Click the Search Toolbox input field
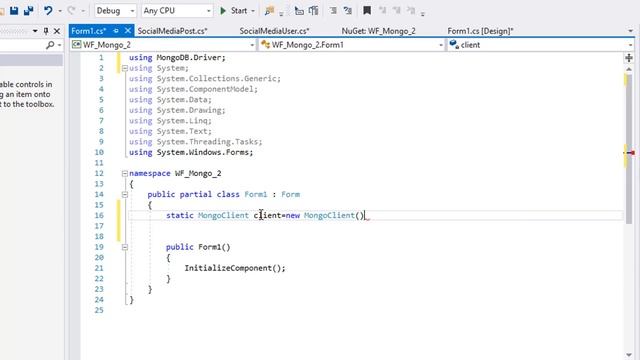The width and height of the screenshot is (640, 360). coord(22,45)
